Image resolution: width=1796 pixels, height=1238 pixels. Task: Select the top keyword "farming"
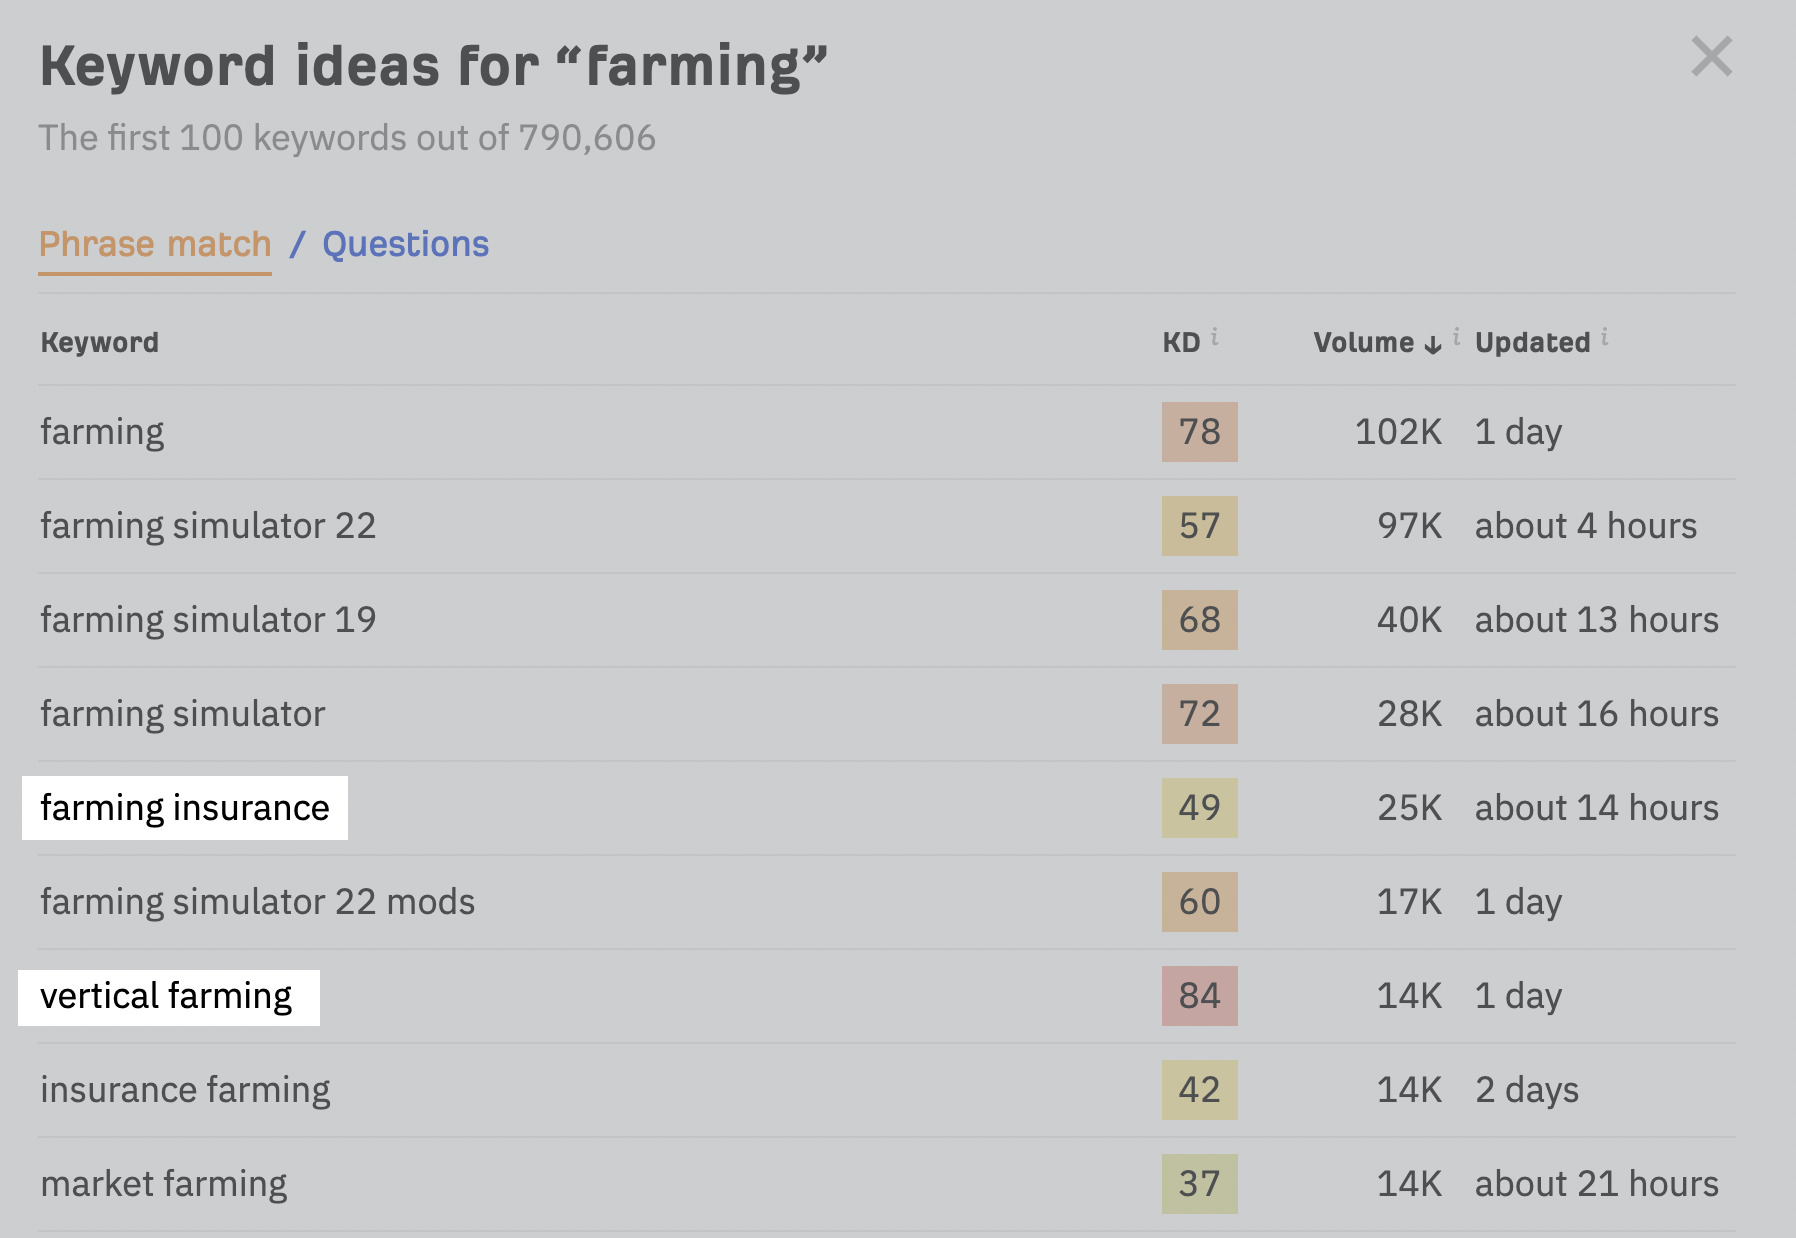pyautogui.click(x=101, y=431)
